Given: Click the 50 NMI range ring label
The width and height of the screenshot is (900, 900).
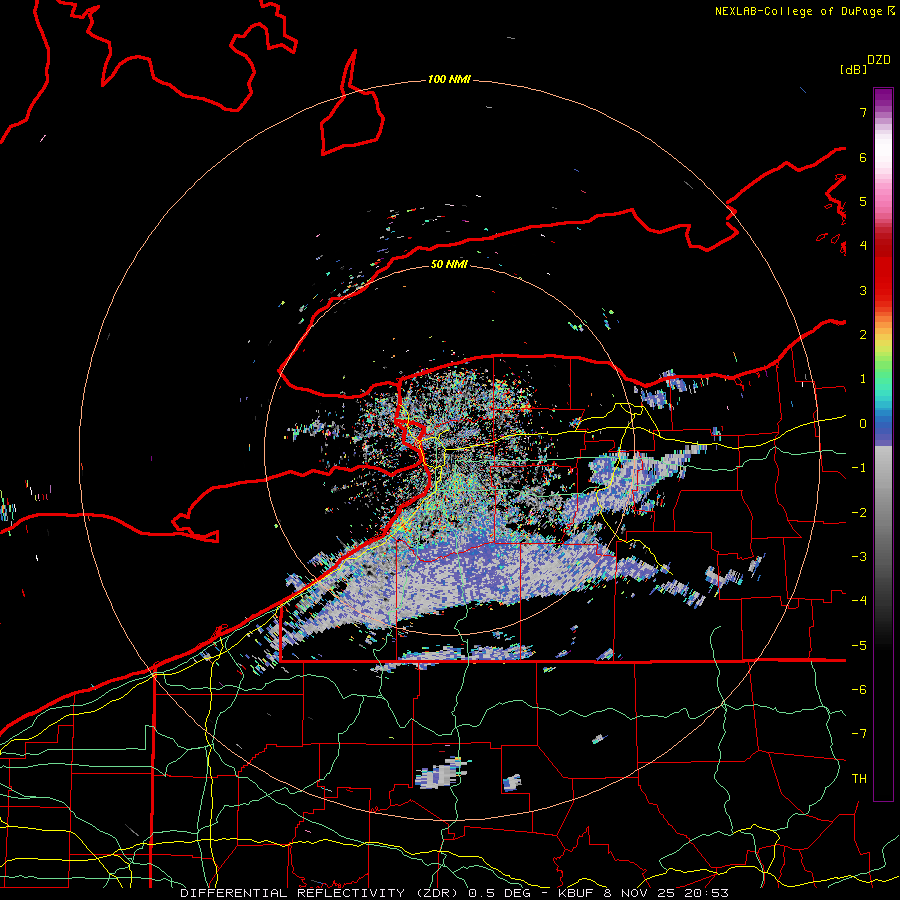Looking at the screenshot, I should point(449,264).
